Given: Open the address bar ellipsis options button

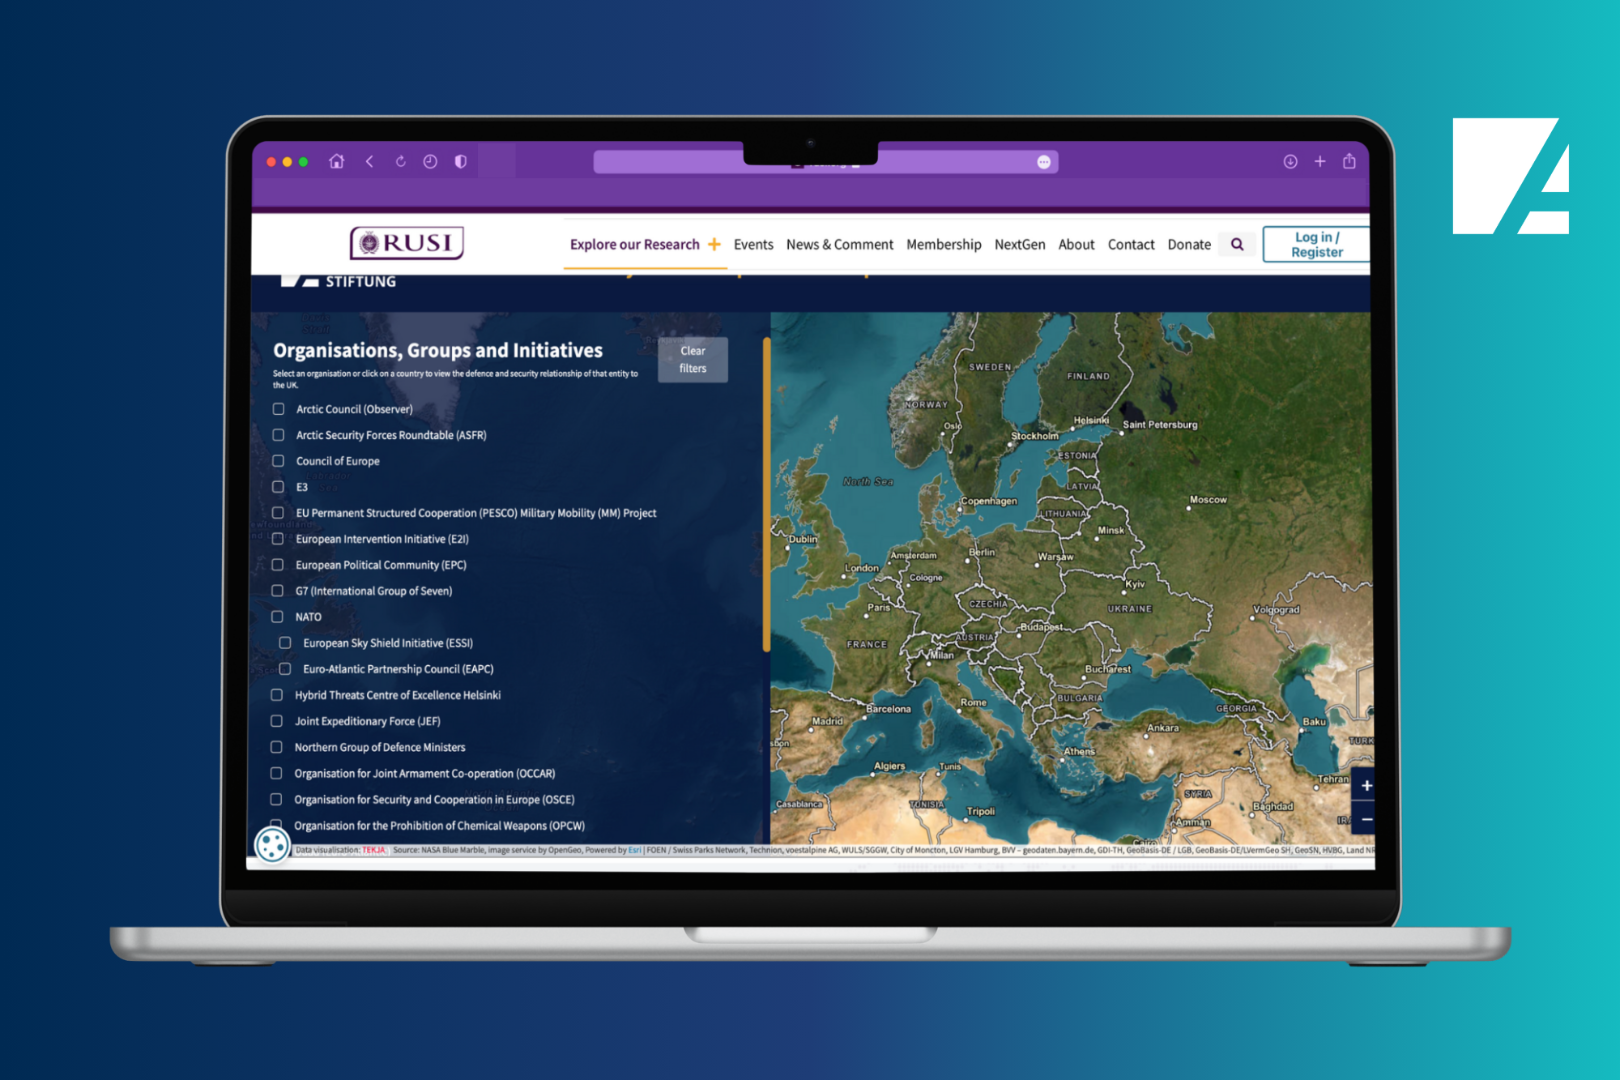Looking at the screenshot, I should pyautogui.click(x=1043, y=162).
